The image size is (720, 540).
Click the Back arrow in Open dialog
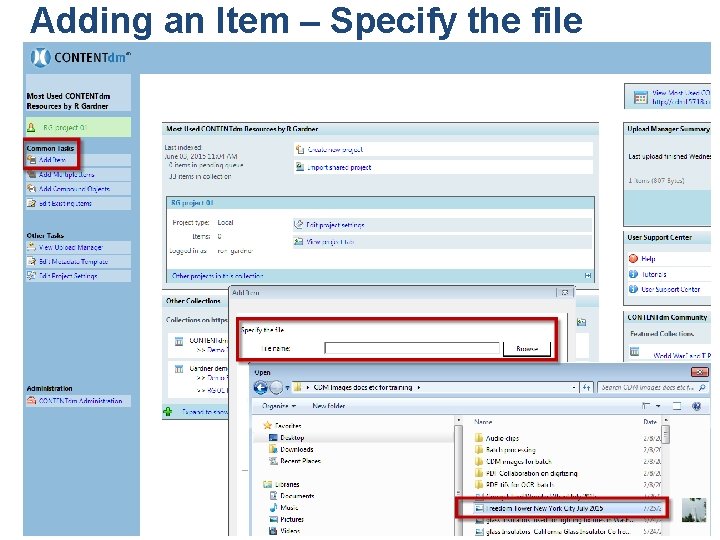[261, 388]
